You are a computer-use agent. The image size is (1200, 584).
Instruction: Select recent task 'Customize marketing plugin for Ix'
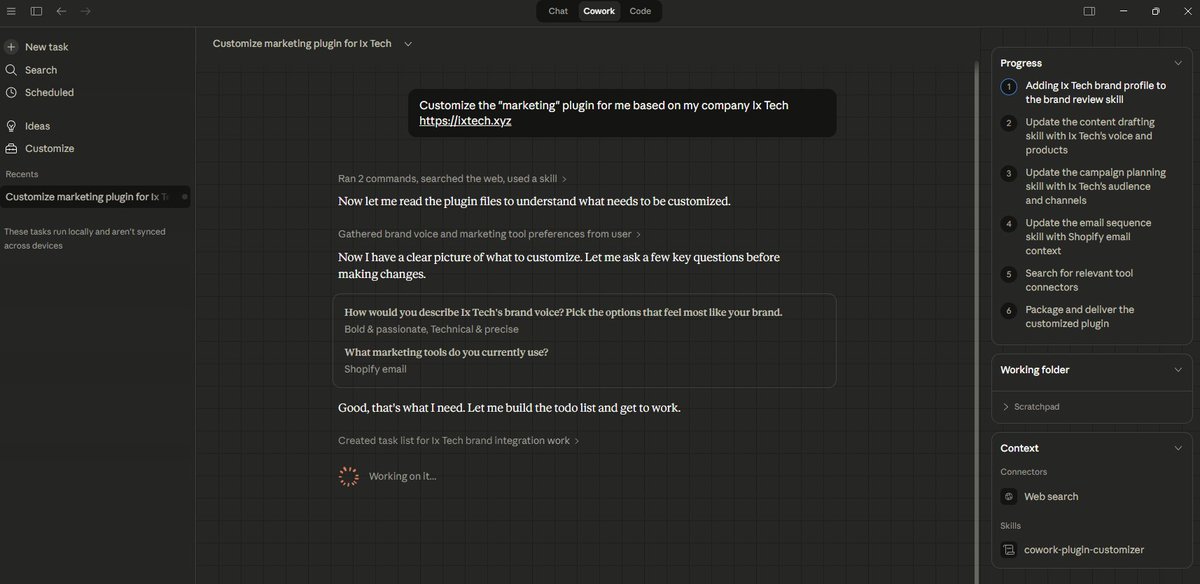tap(96, 197)
